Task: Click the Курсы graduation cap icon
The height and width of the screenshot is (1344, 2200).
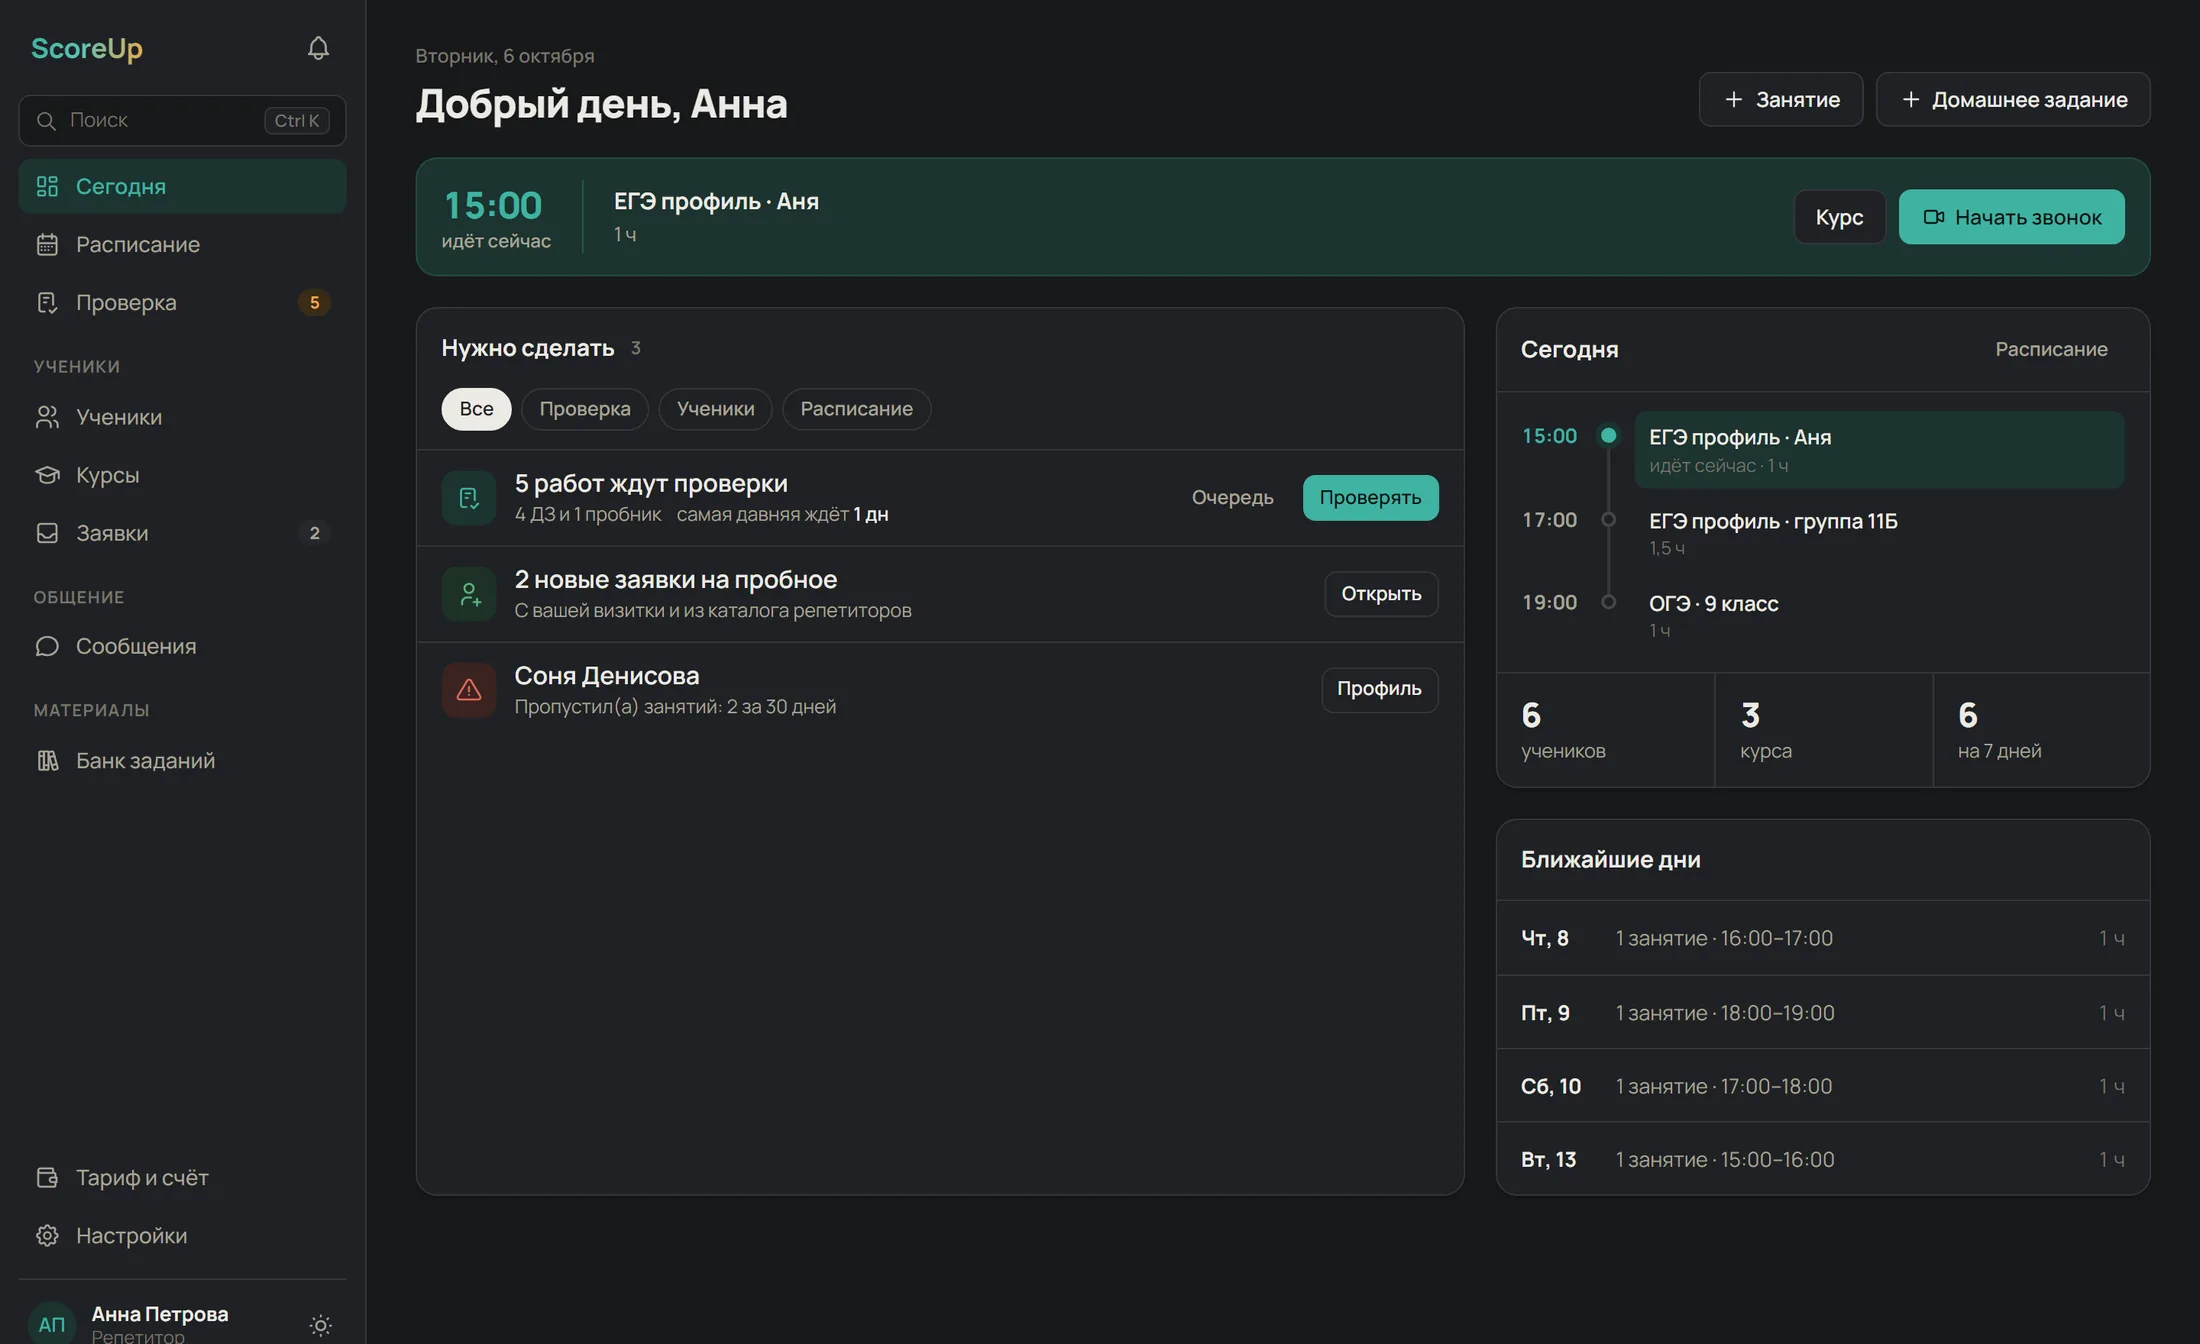Action: click(47, 475)
